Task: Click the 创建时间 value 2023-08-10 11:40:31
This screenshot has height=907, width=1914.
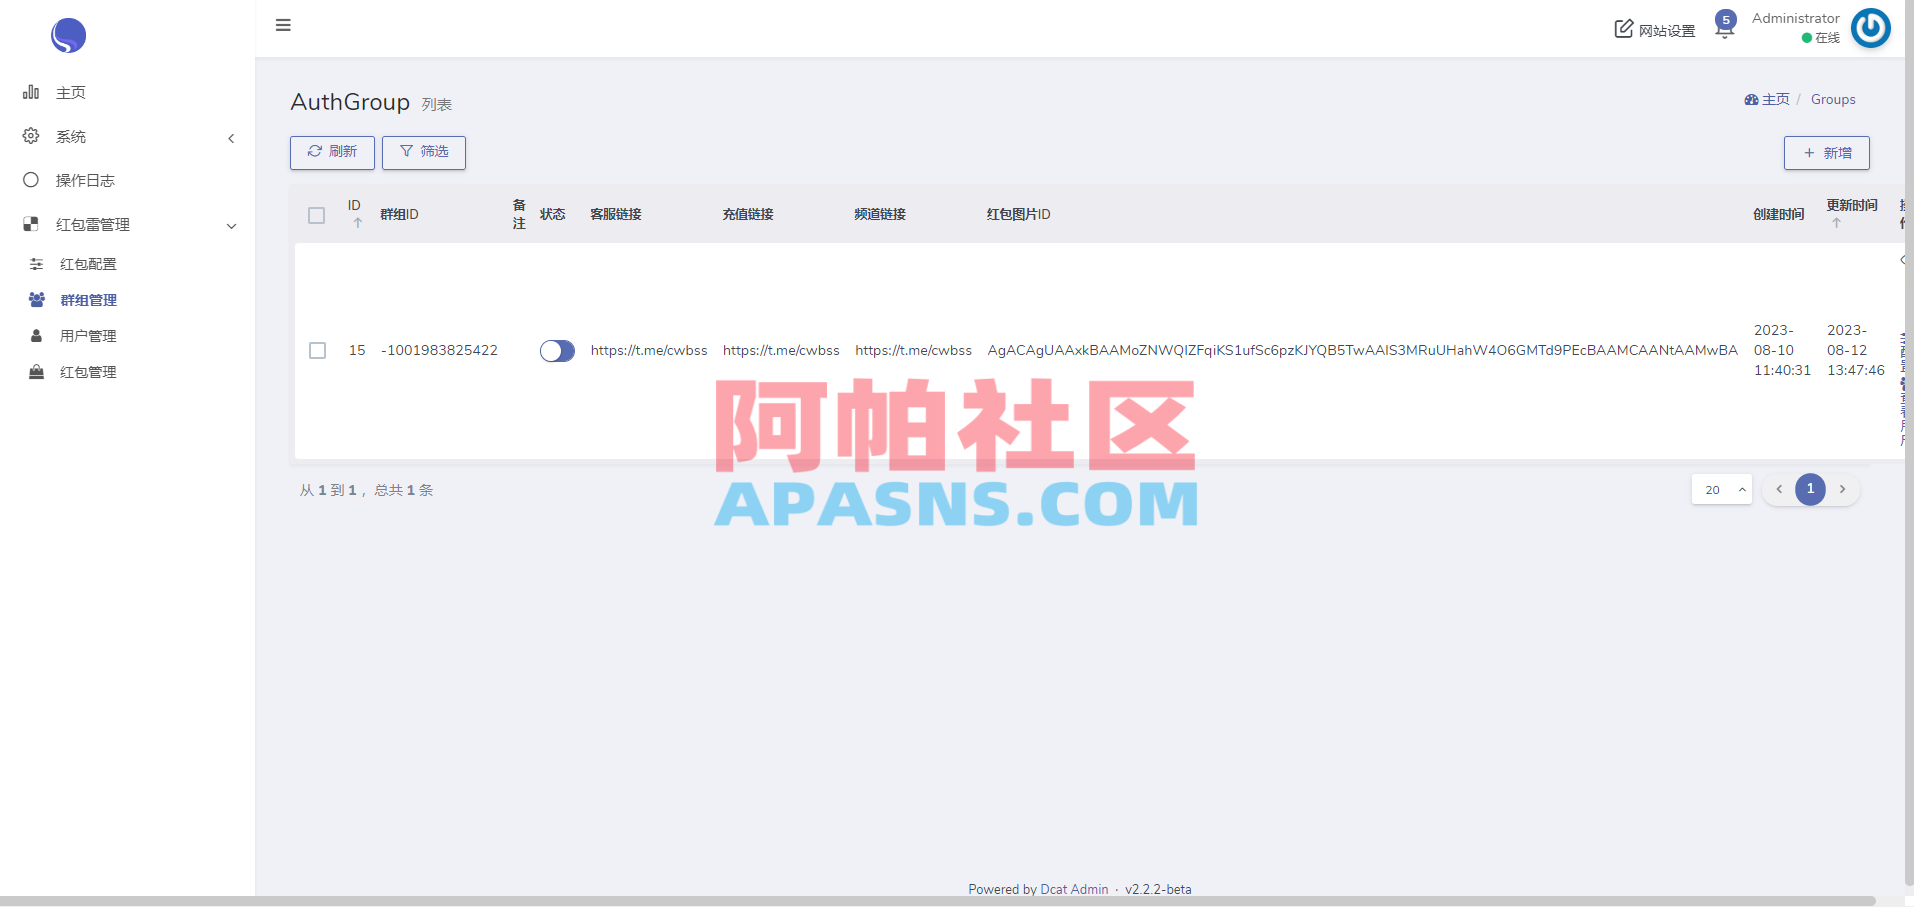Action: 1782,350
